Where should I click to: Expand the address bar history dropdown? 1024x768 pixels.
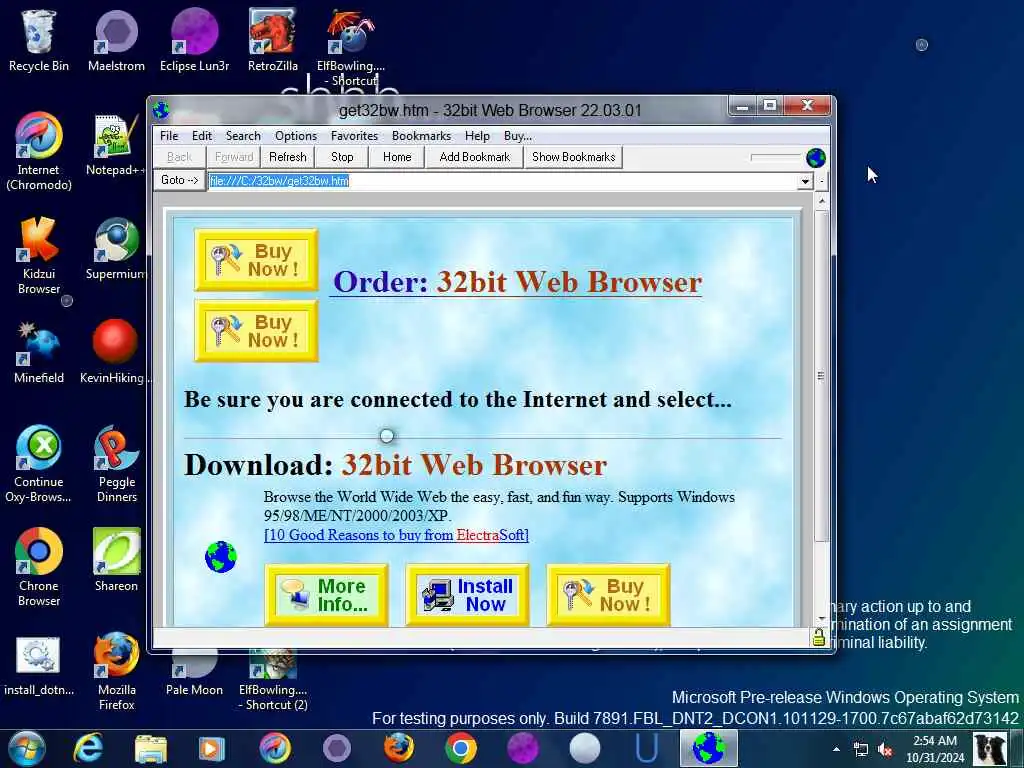[805, 181]
